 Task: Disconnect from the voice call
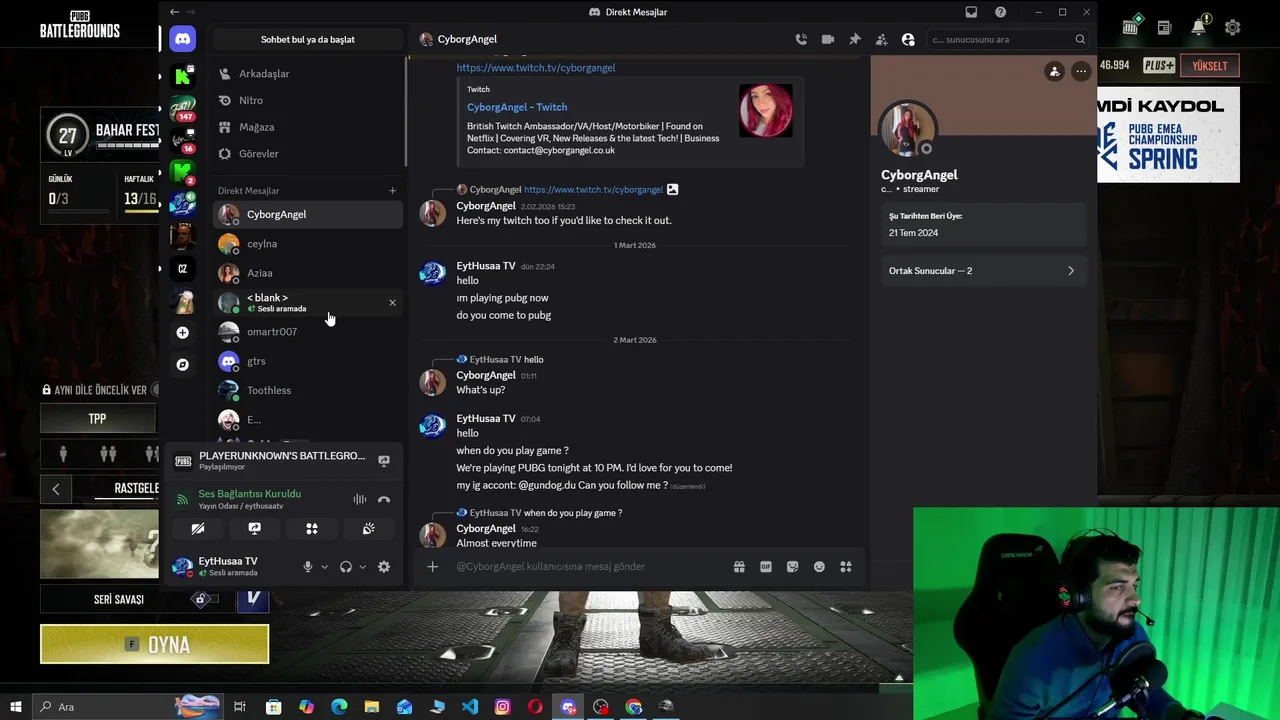click(x=384, y=499)
